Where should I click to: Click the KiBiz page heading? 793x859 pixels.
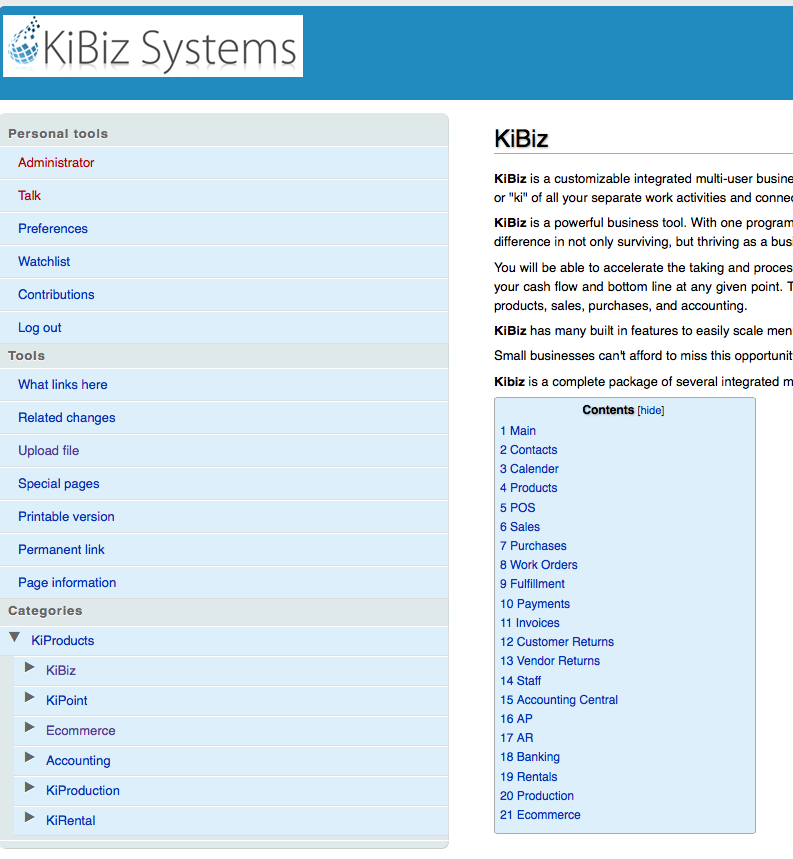click(521, 138)
